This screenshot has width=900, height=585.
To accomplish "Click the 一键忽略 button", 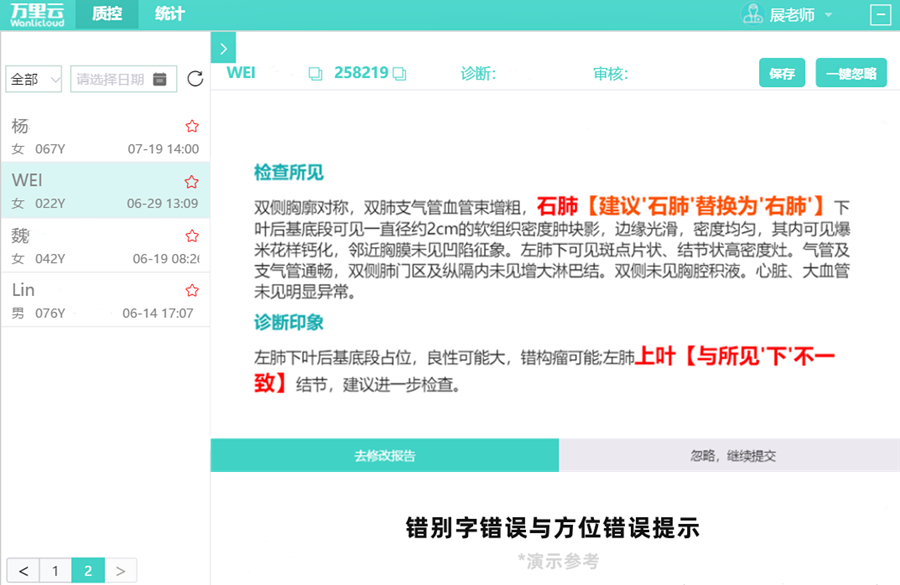I will [x=851, y=73].
